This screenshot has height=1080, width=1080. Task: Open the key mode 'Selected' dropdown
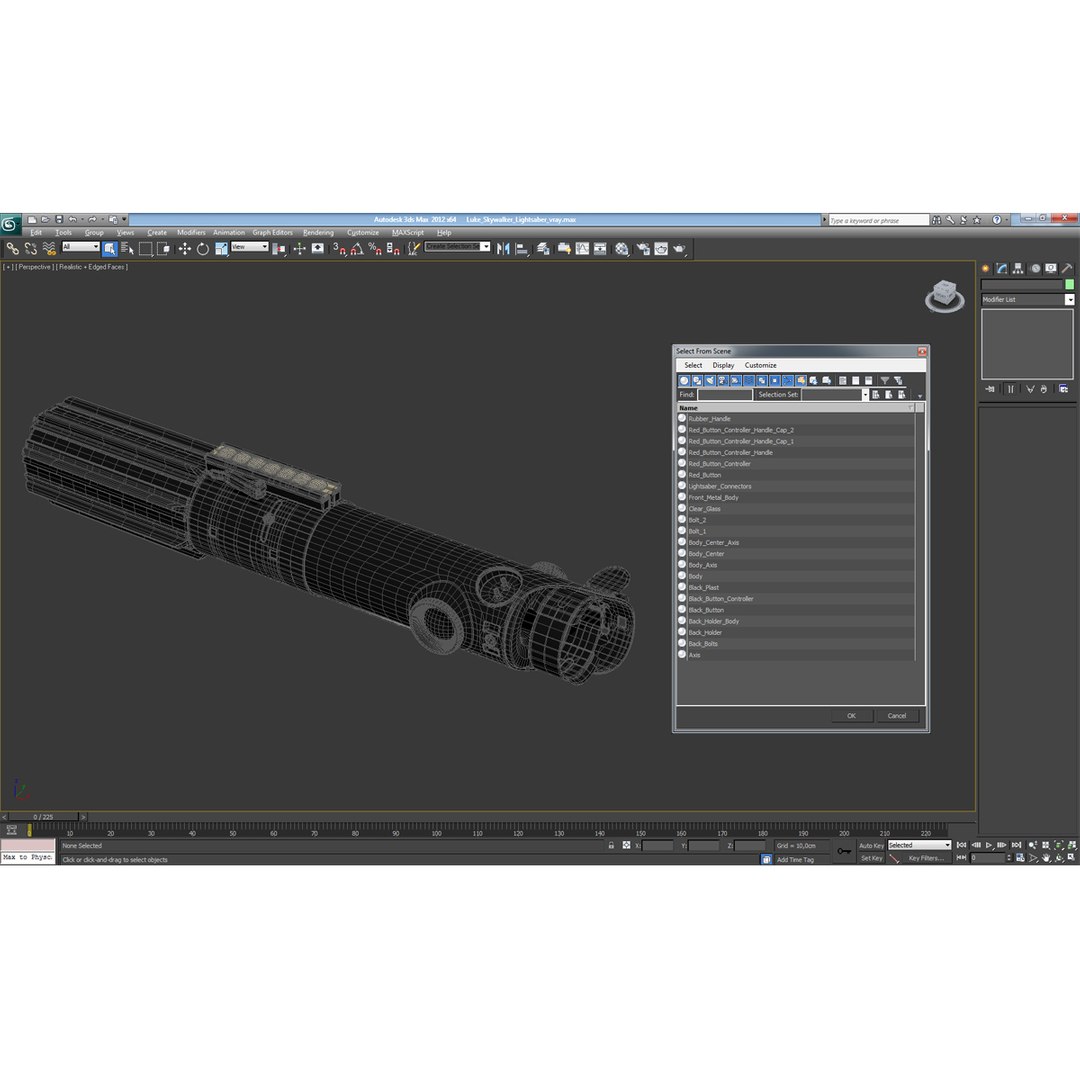click(x=919, y=845)
